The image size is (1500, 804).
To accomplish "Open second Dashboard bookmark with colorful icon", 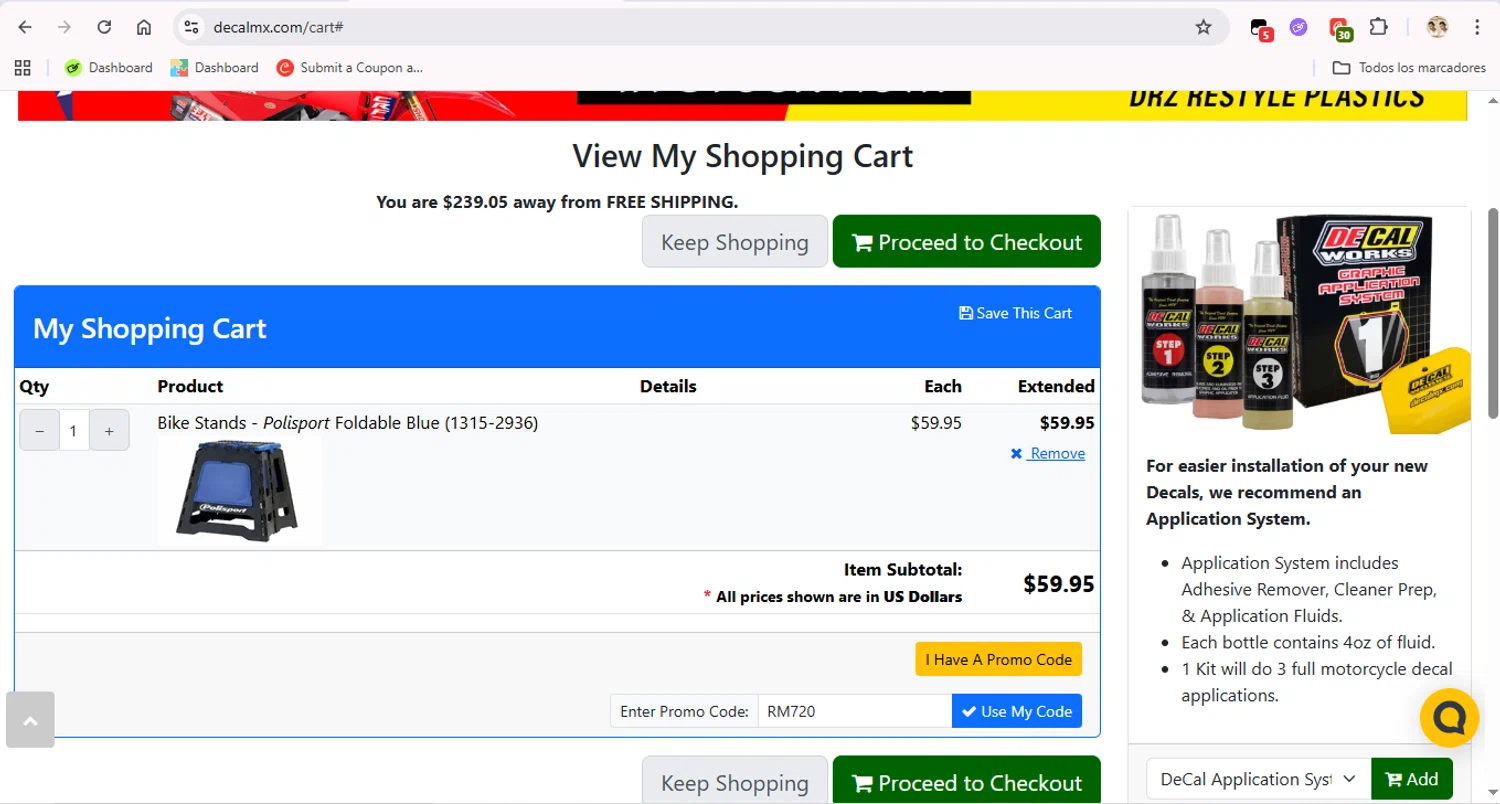I will tap(214, 68).
